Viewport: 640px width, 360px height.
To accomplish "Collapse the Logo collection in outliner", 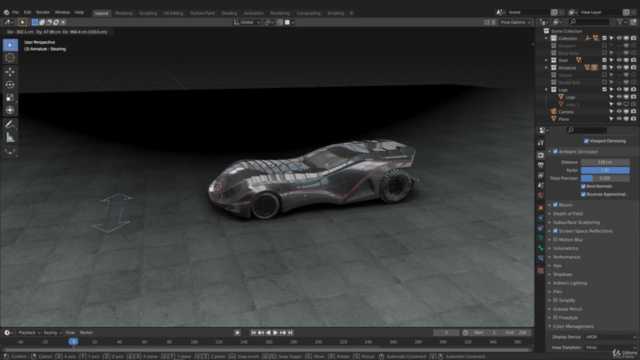I will [547, 90].
